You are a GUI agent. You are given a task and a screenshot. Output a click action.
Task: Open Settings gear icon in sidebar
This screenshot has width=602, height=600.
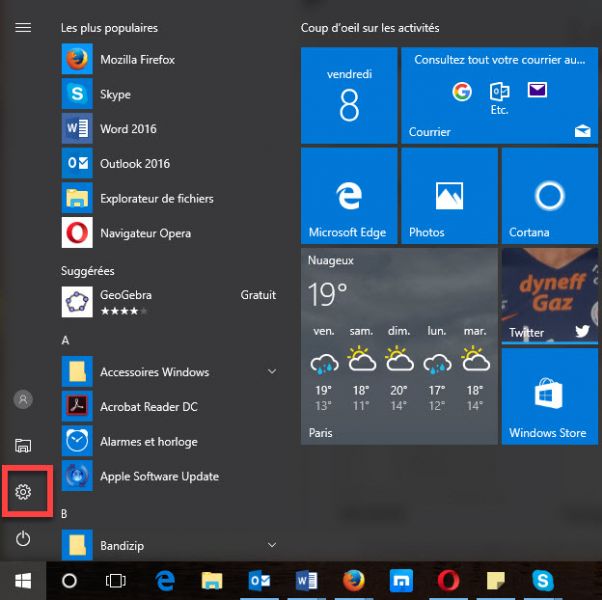click(23, 492)
